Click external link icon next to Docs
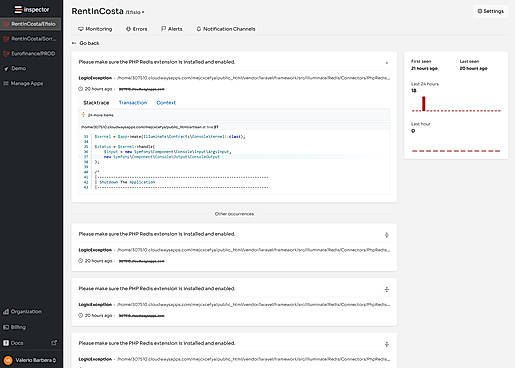Viewport: 515px width, 368px height. click(54, 342)
